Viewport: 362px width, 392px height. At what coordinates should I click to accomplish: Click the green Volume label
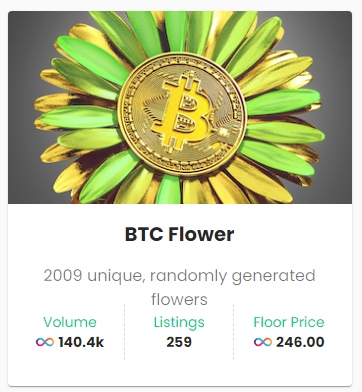[70, 322]
